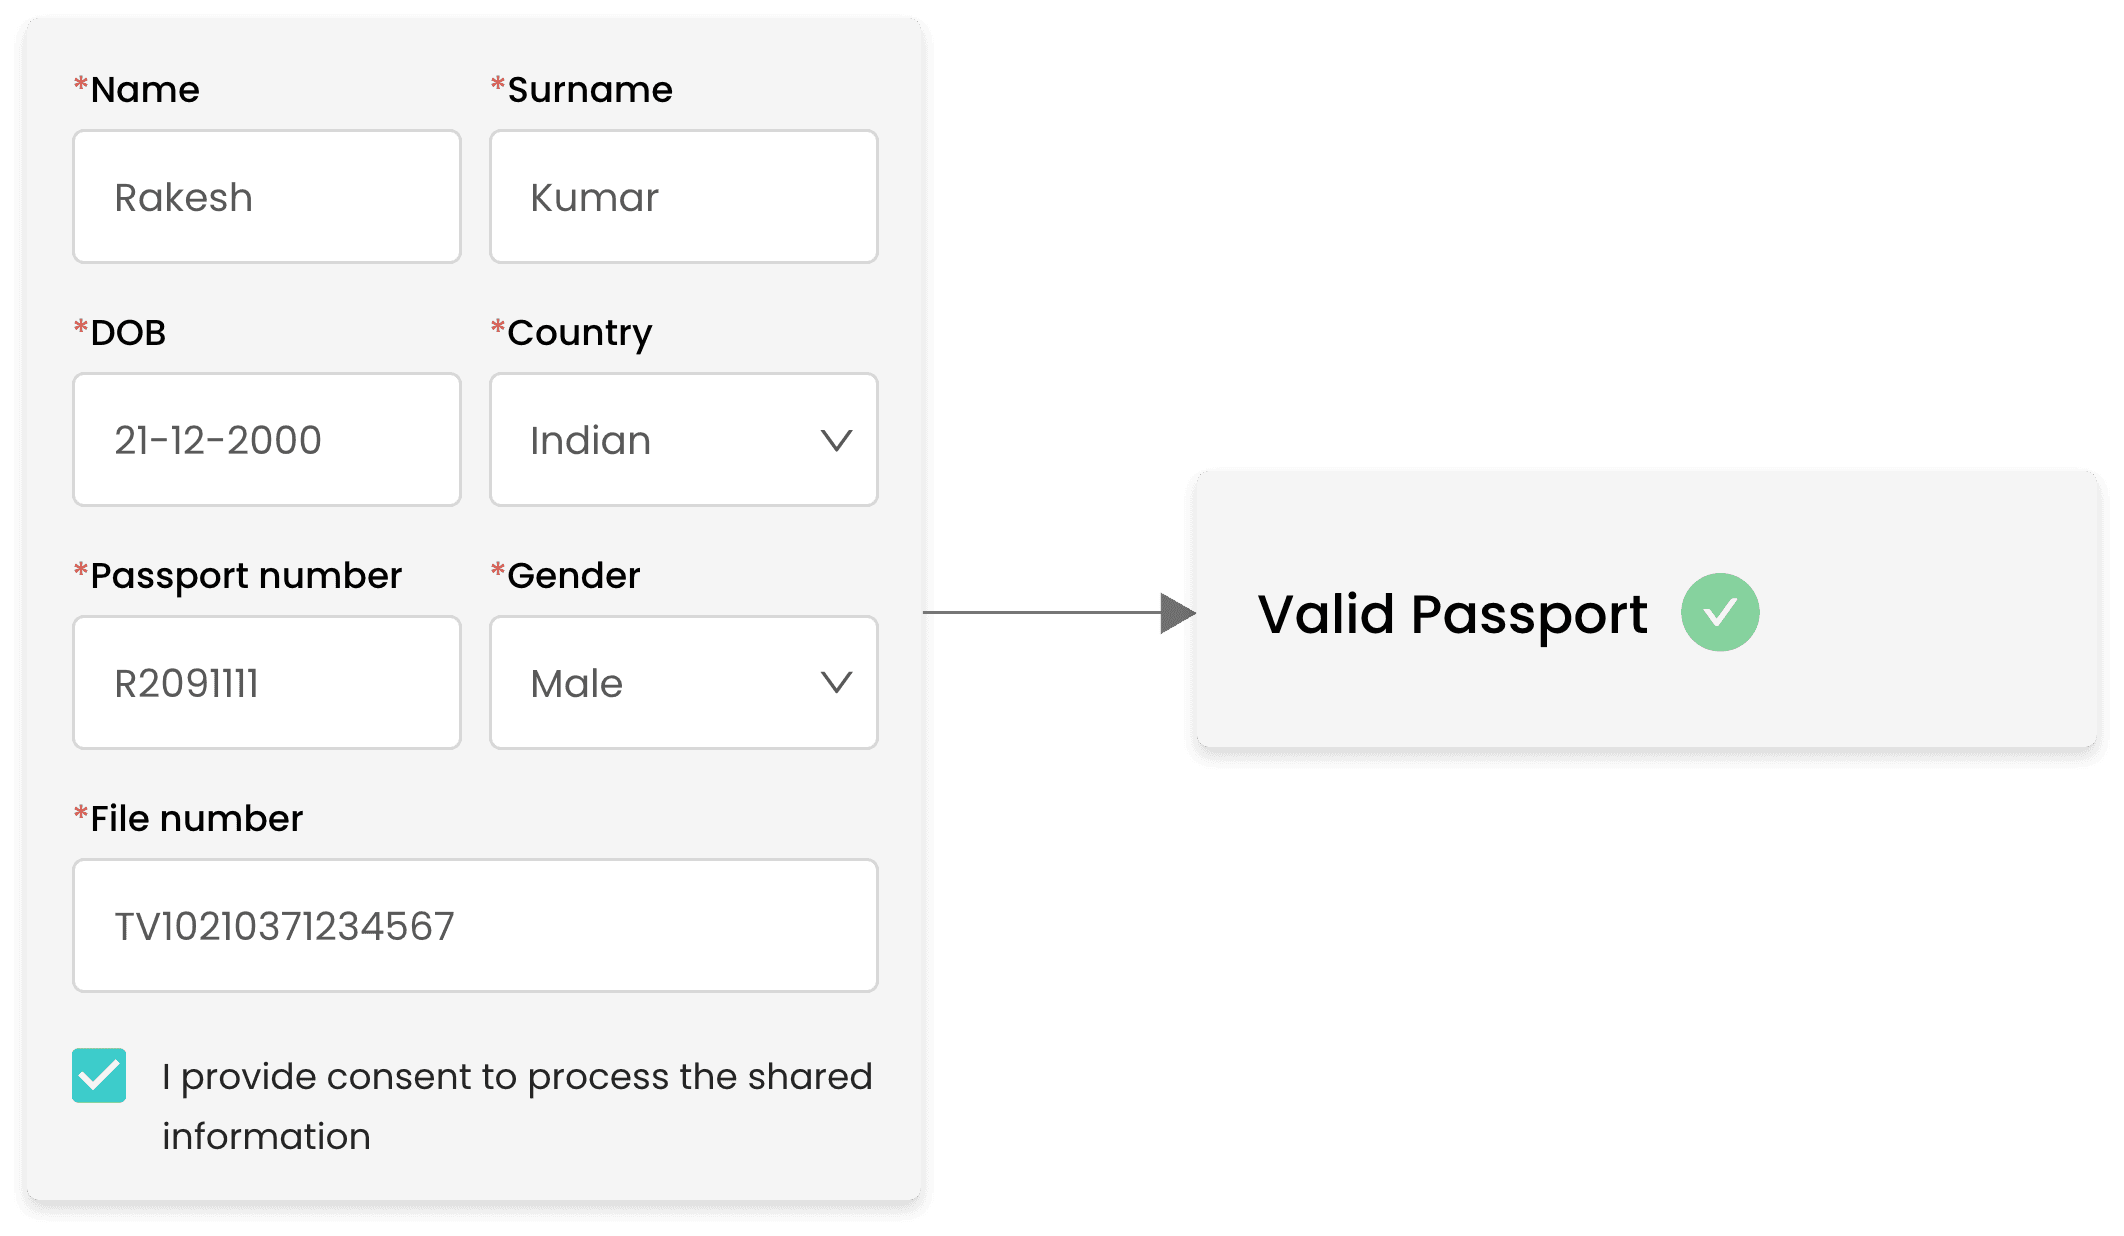Image resolution: width=2124 pixels, height=1236 pixels.
Task: Click the Passport number label
Action: click(245, 576)
